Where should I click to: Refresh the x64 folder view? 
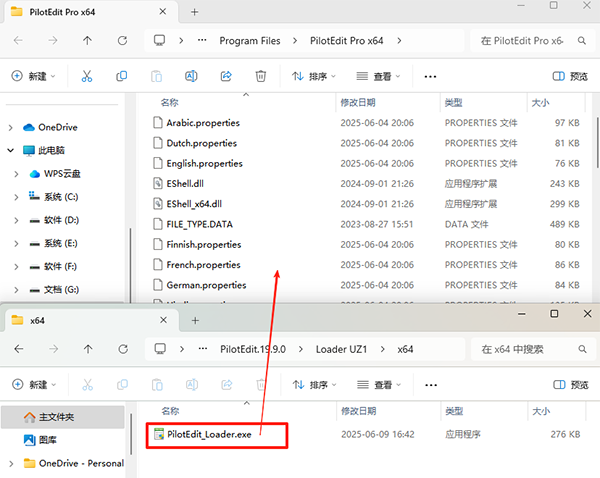(123, 349)
